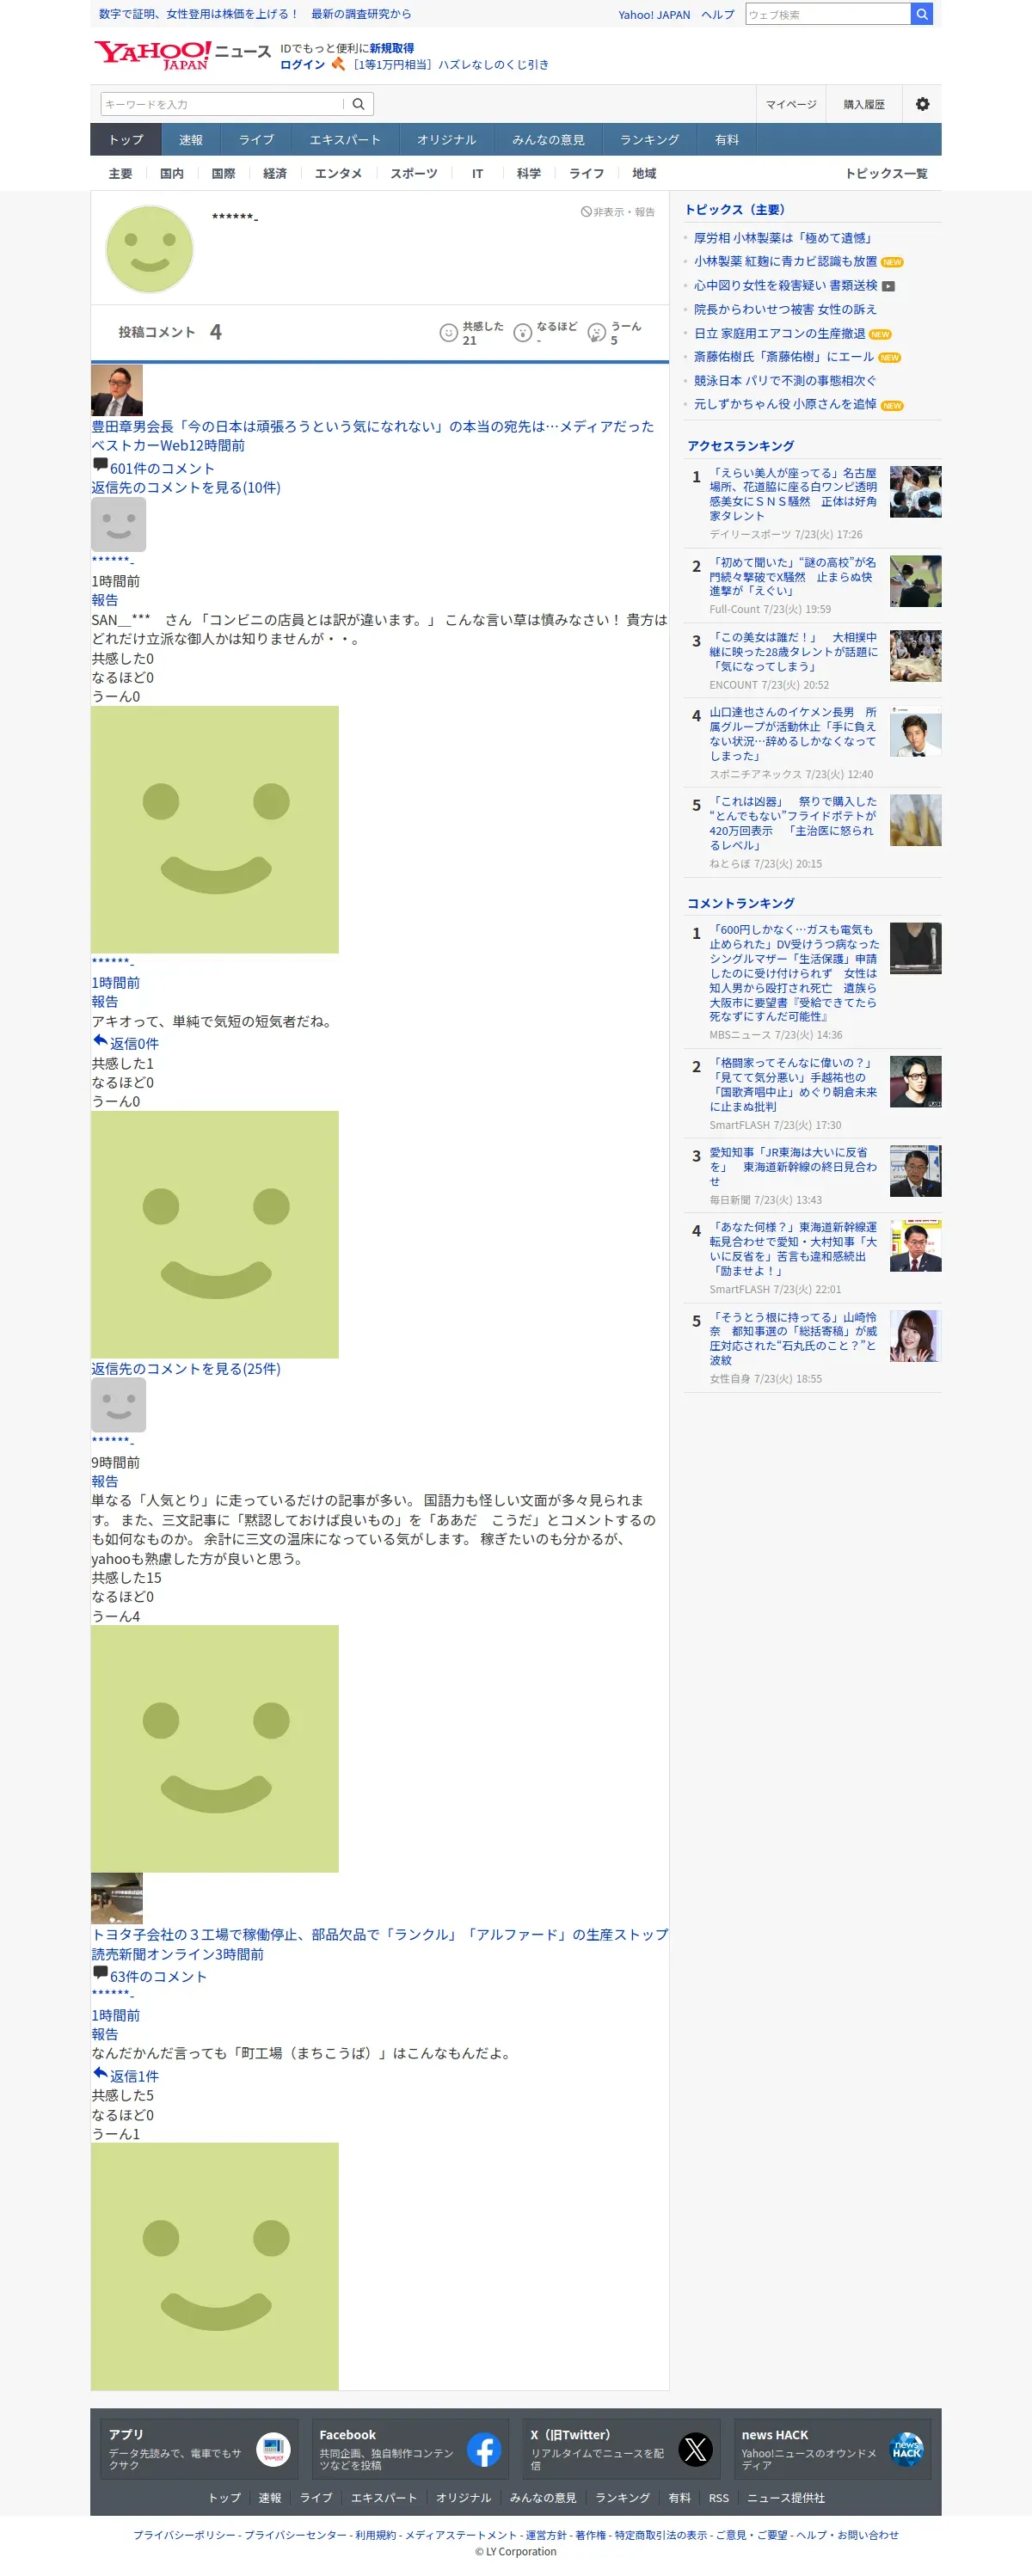Expand 返信先のコメントを見る(10件)
Image resolution: width=1032 pixels, height=2576 pixels.
coord(186,487)
